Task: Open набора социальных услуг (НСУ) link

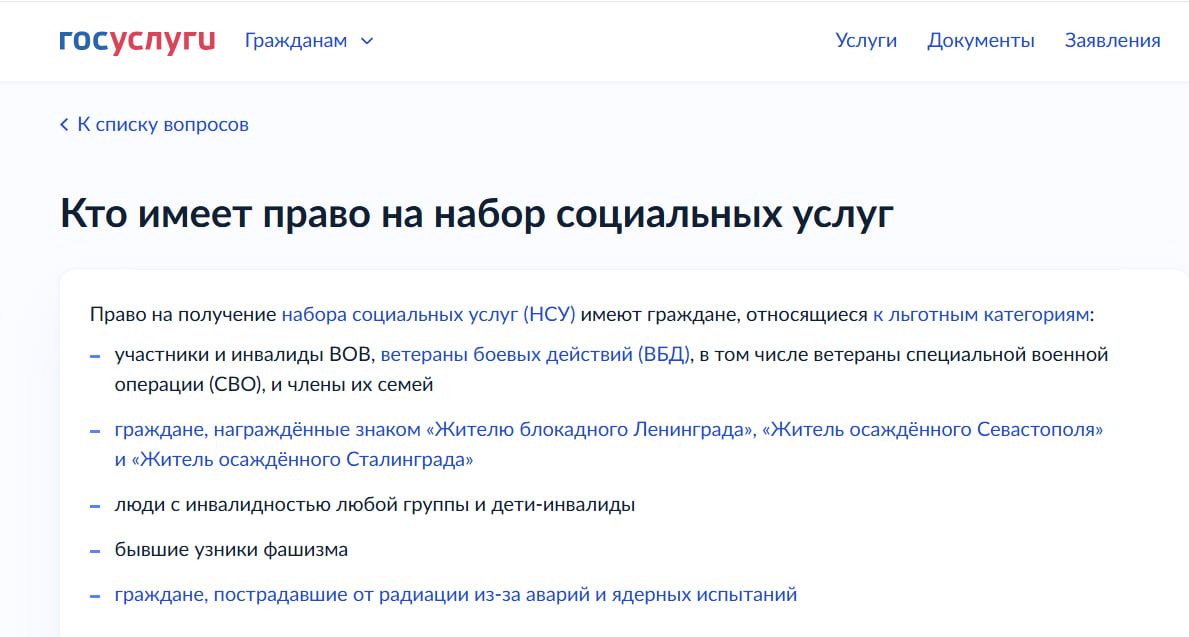Action: click(428, 314)
